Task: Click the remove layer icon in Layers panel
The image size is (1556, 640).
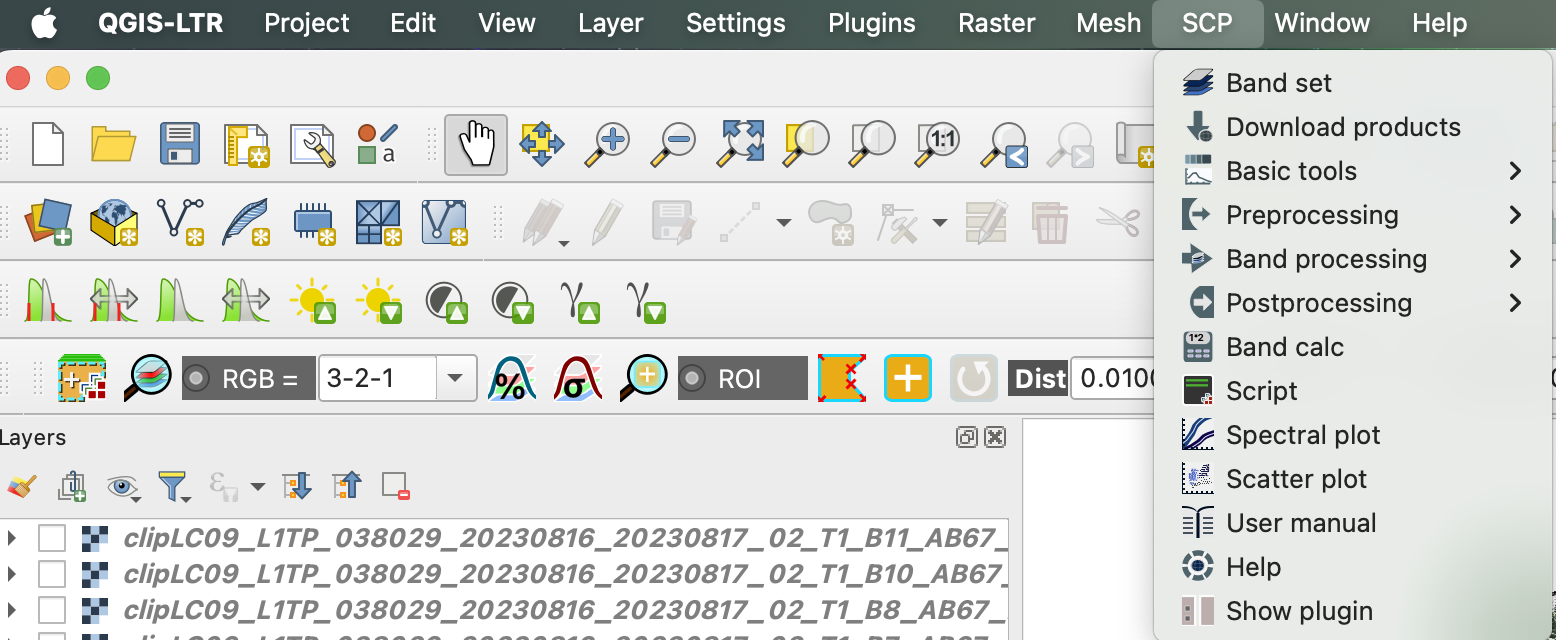Action: pos(396,487)
